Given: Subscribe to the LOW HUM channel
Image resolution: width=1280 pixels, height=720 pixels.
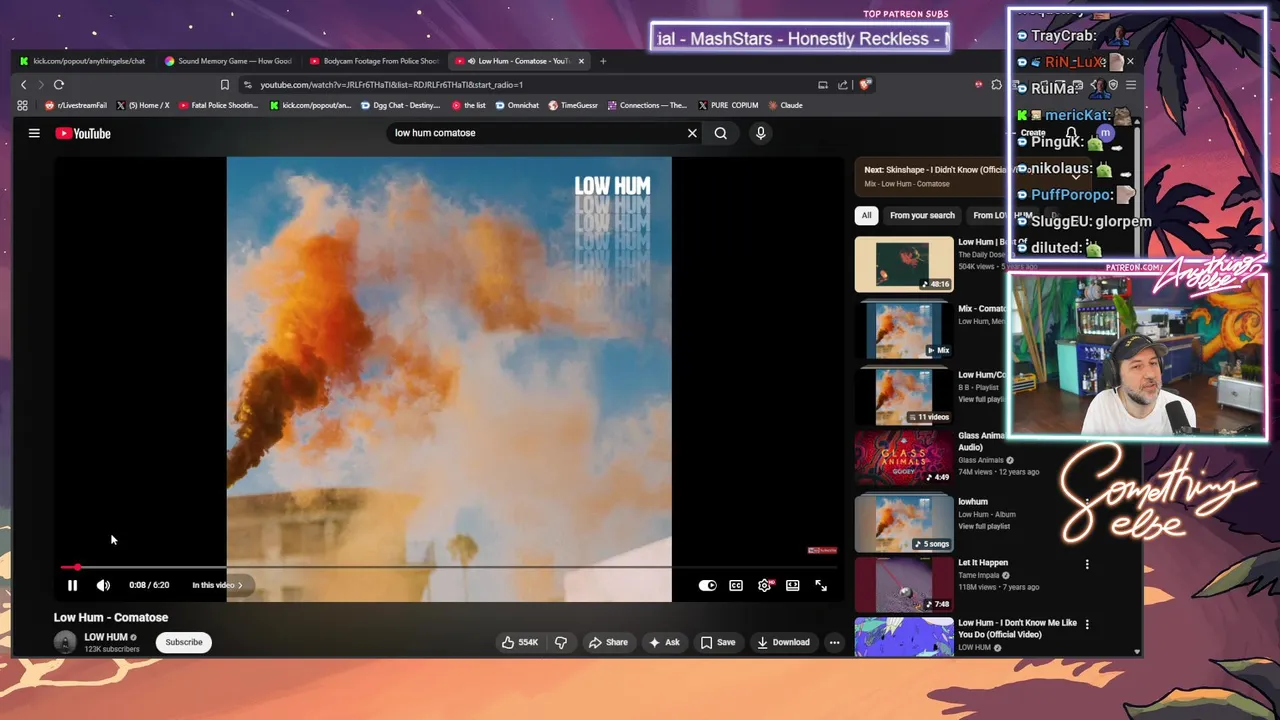Looking at the screenshot, I should (184, 642).
